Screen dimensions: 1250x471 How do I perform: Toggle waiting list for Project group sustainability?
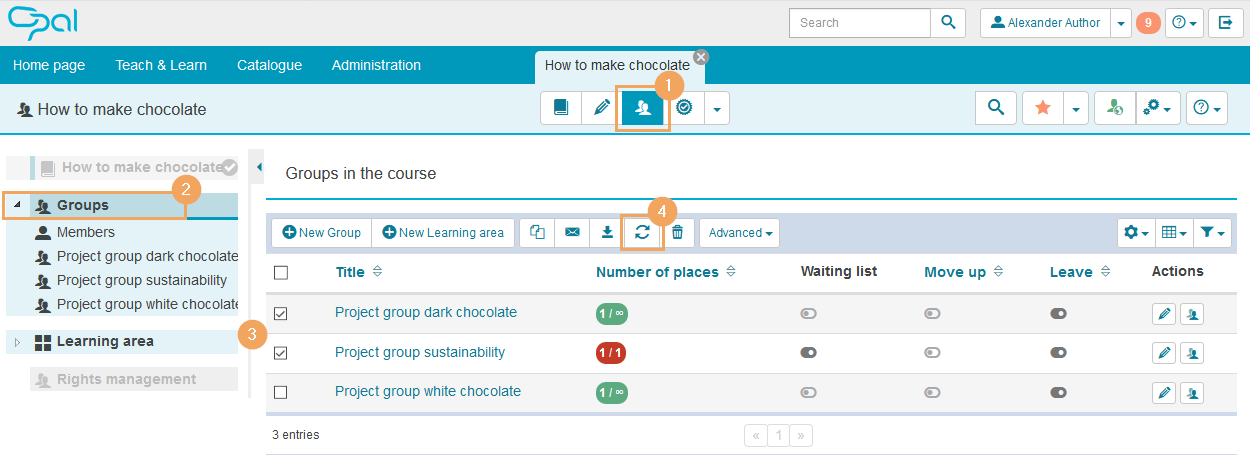(809, 353)
